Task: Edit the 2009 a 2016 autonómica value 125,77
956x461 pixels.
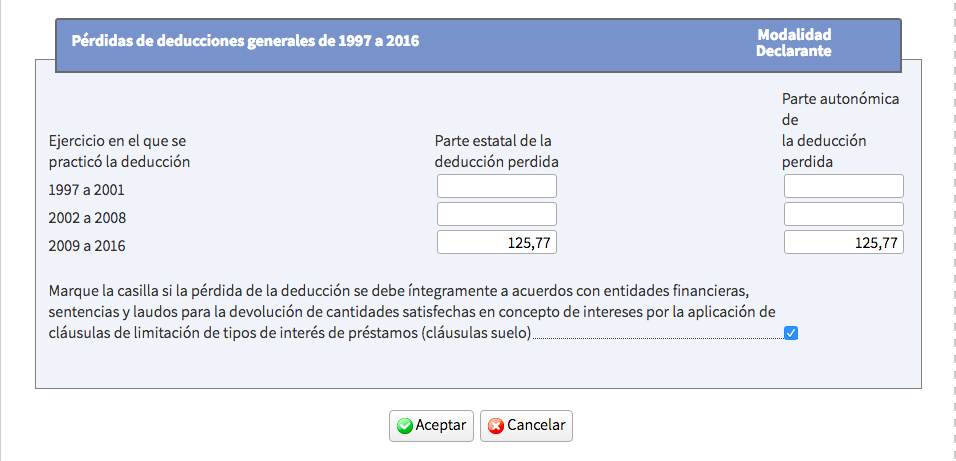Action: point(843,242)
